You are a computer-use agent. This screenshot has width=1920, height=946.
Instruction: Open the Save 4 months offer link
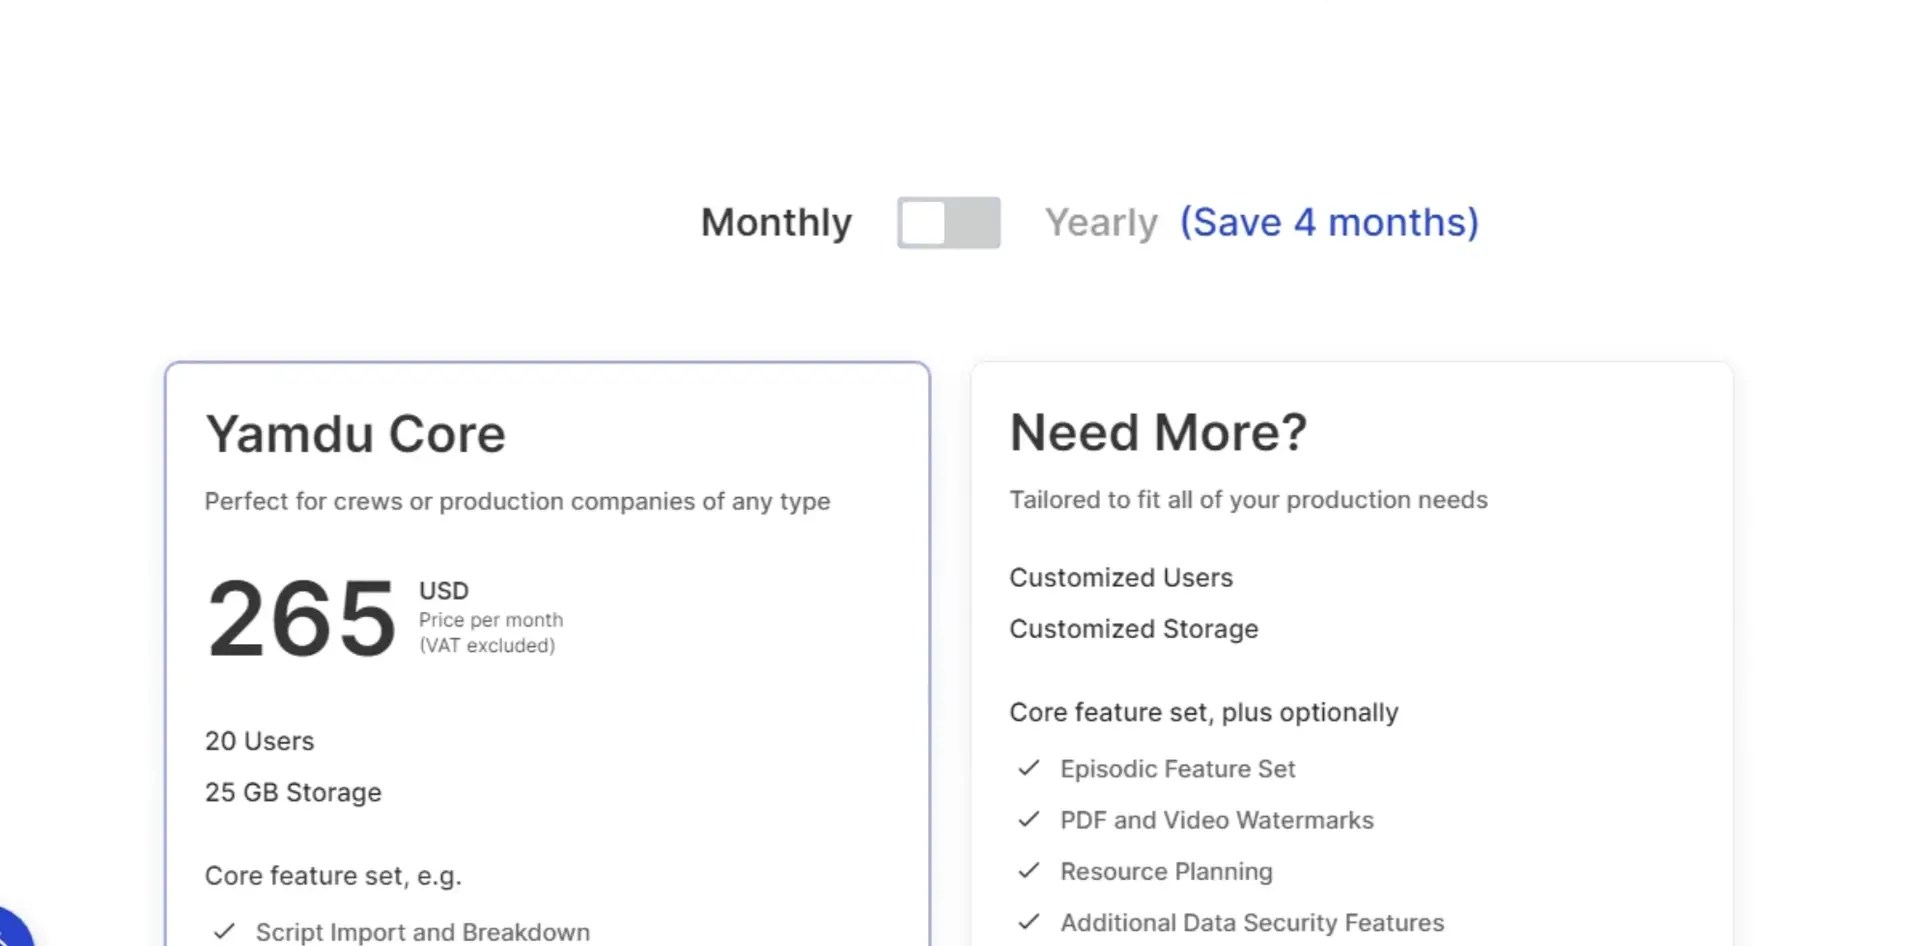pyautogui.click(x=1330, y=222)
